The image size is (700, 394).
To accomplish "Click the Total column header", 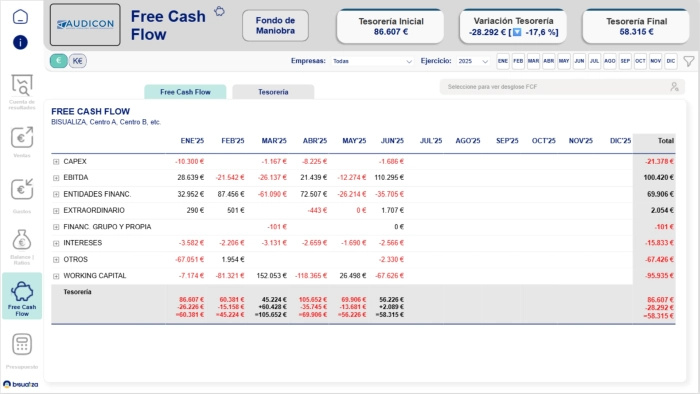I will coord(666,141).
